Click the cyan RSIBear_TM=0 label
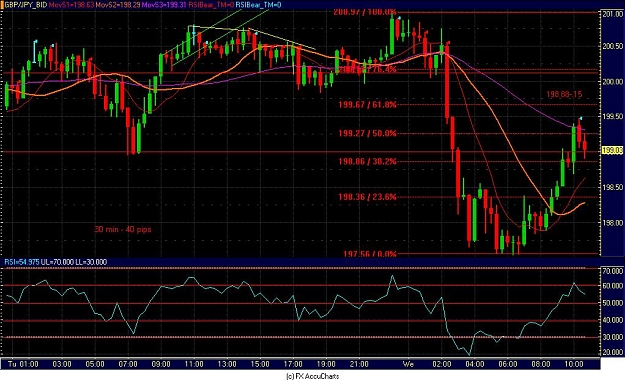Viewport: 625px width, 380px height. (258, 5)
